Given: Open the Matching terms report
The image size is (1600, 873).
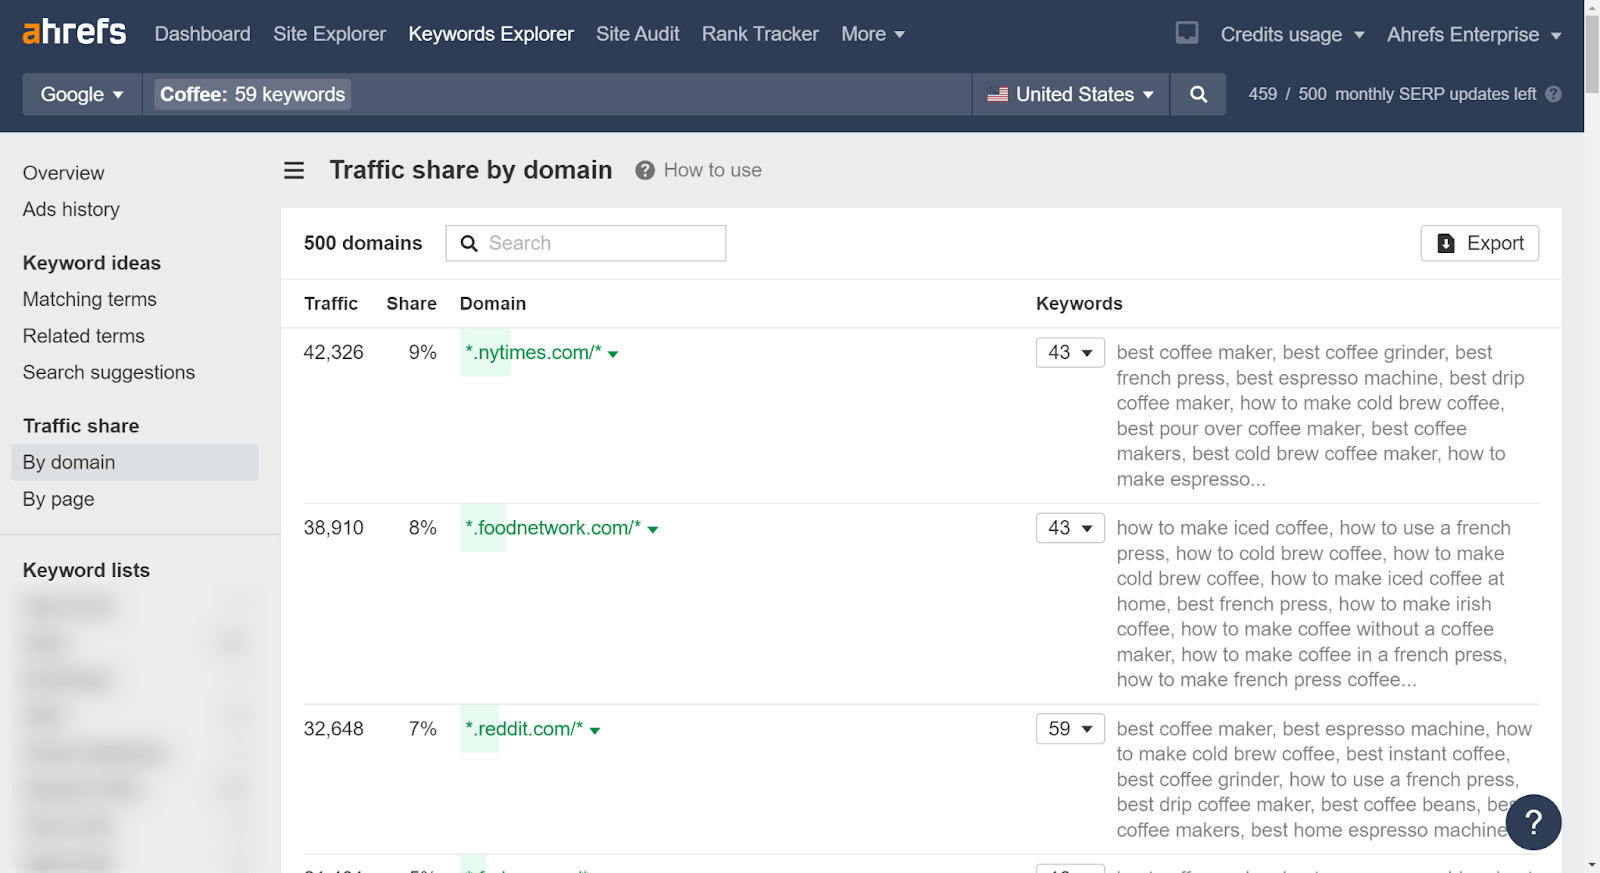Looking at the screenshot, I should click(x=90, y=299).
